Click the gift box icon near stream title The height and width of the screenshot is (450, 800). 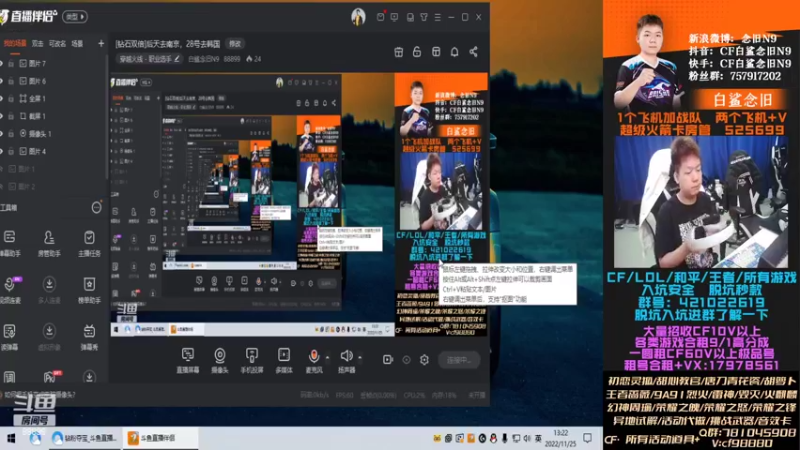coord(398,52)
